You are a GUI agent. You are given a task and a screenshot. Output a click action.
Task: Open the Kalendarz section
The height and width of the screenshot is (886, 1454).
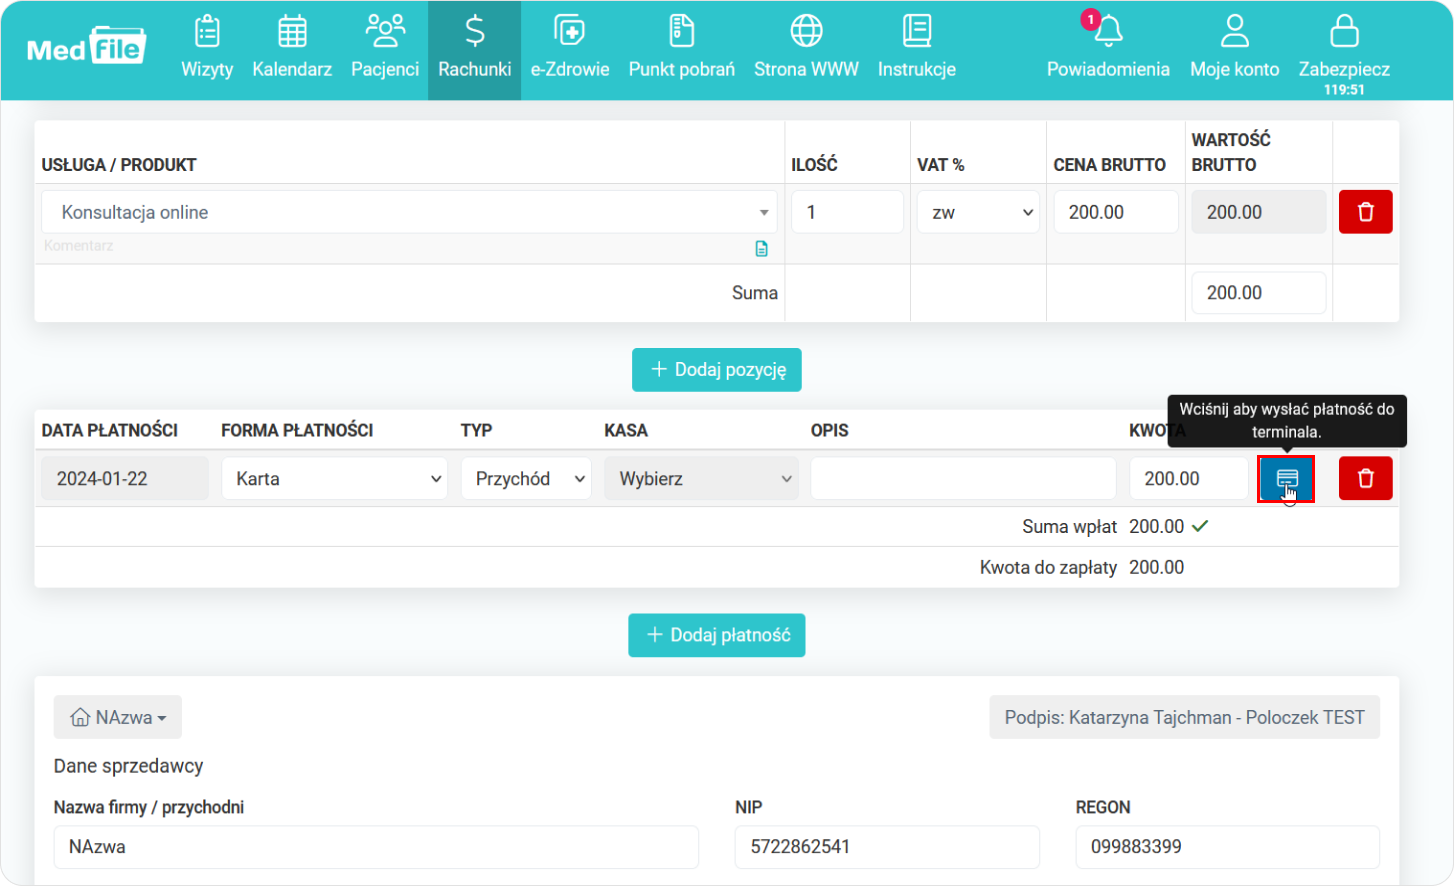click(x=292, y=47)
